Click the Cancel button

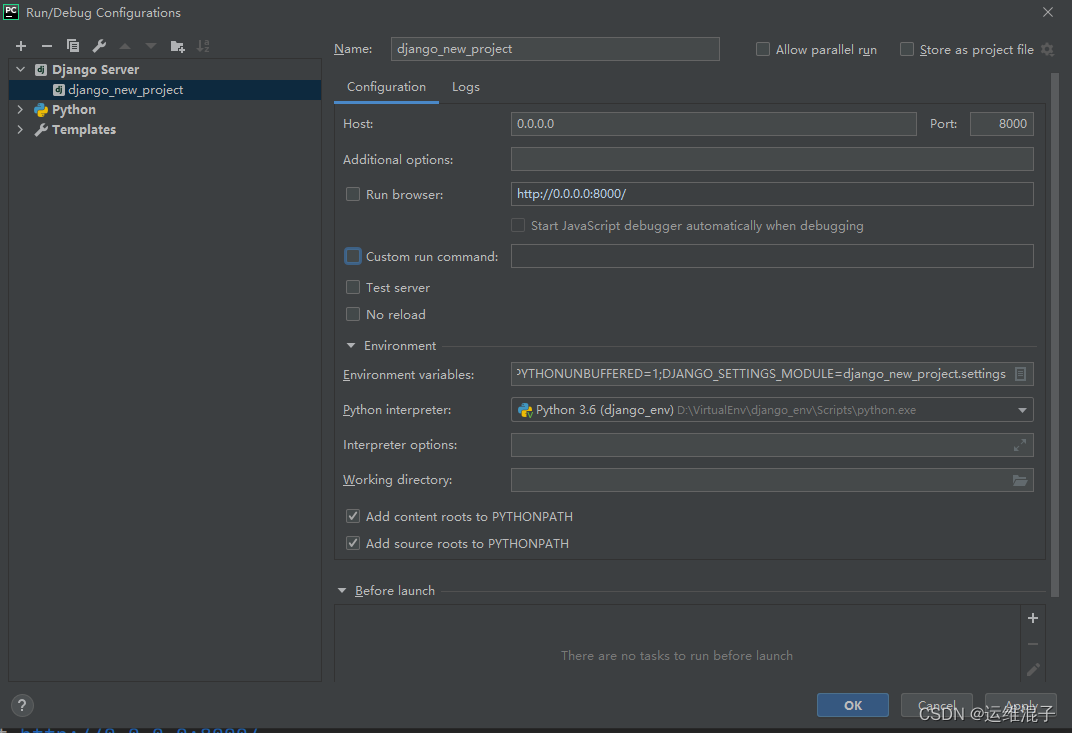(x=937, y=705)
